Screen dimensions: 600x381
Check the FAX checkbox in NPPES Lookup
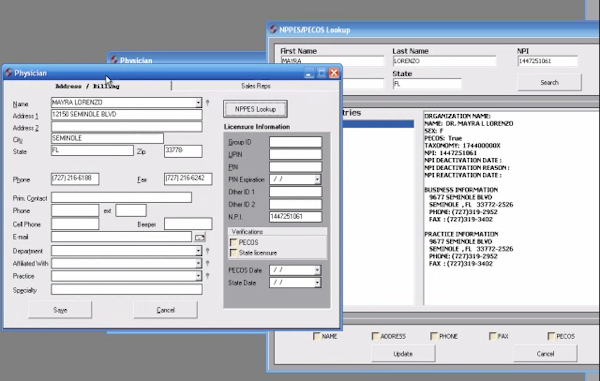(492, 336)
